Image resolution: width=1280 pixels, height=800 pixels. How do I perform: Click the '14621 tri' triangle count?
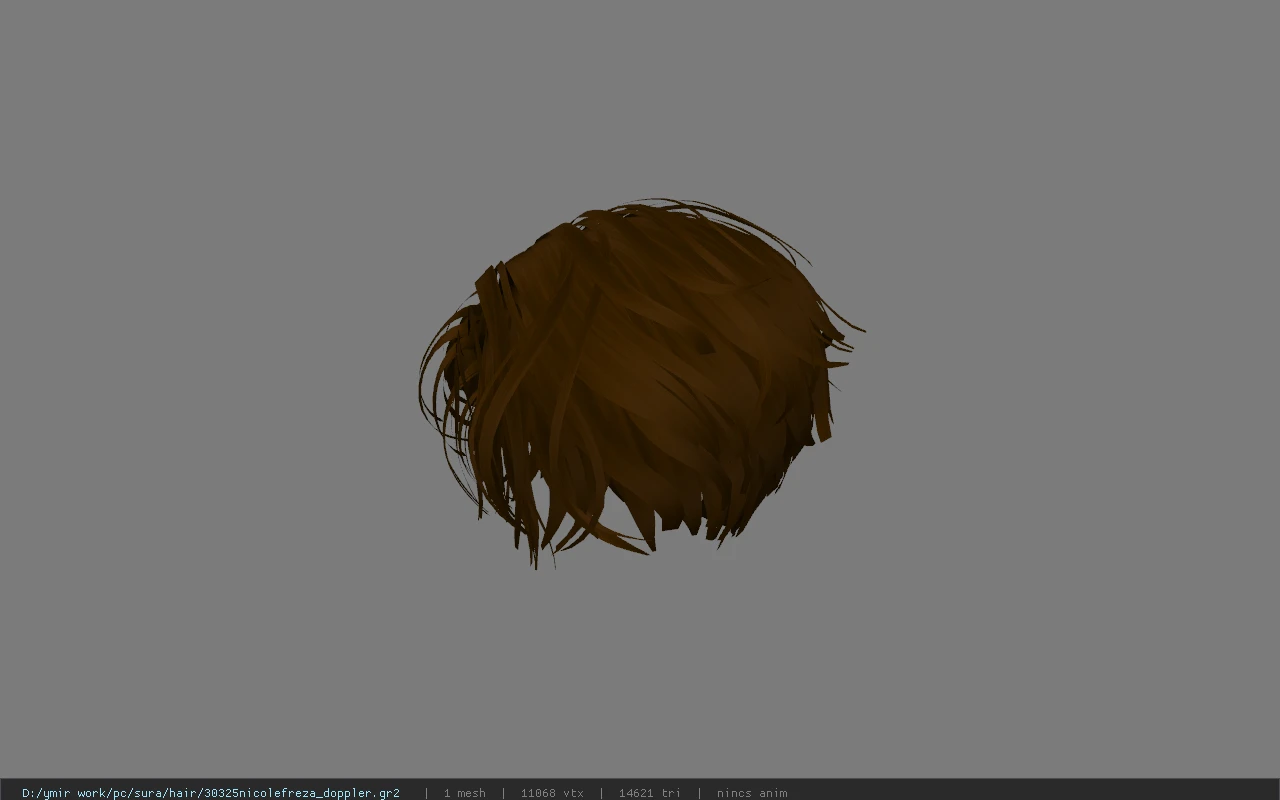pos(650,793)
